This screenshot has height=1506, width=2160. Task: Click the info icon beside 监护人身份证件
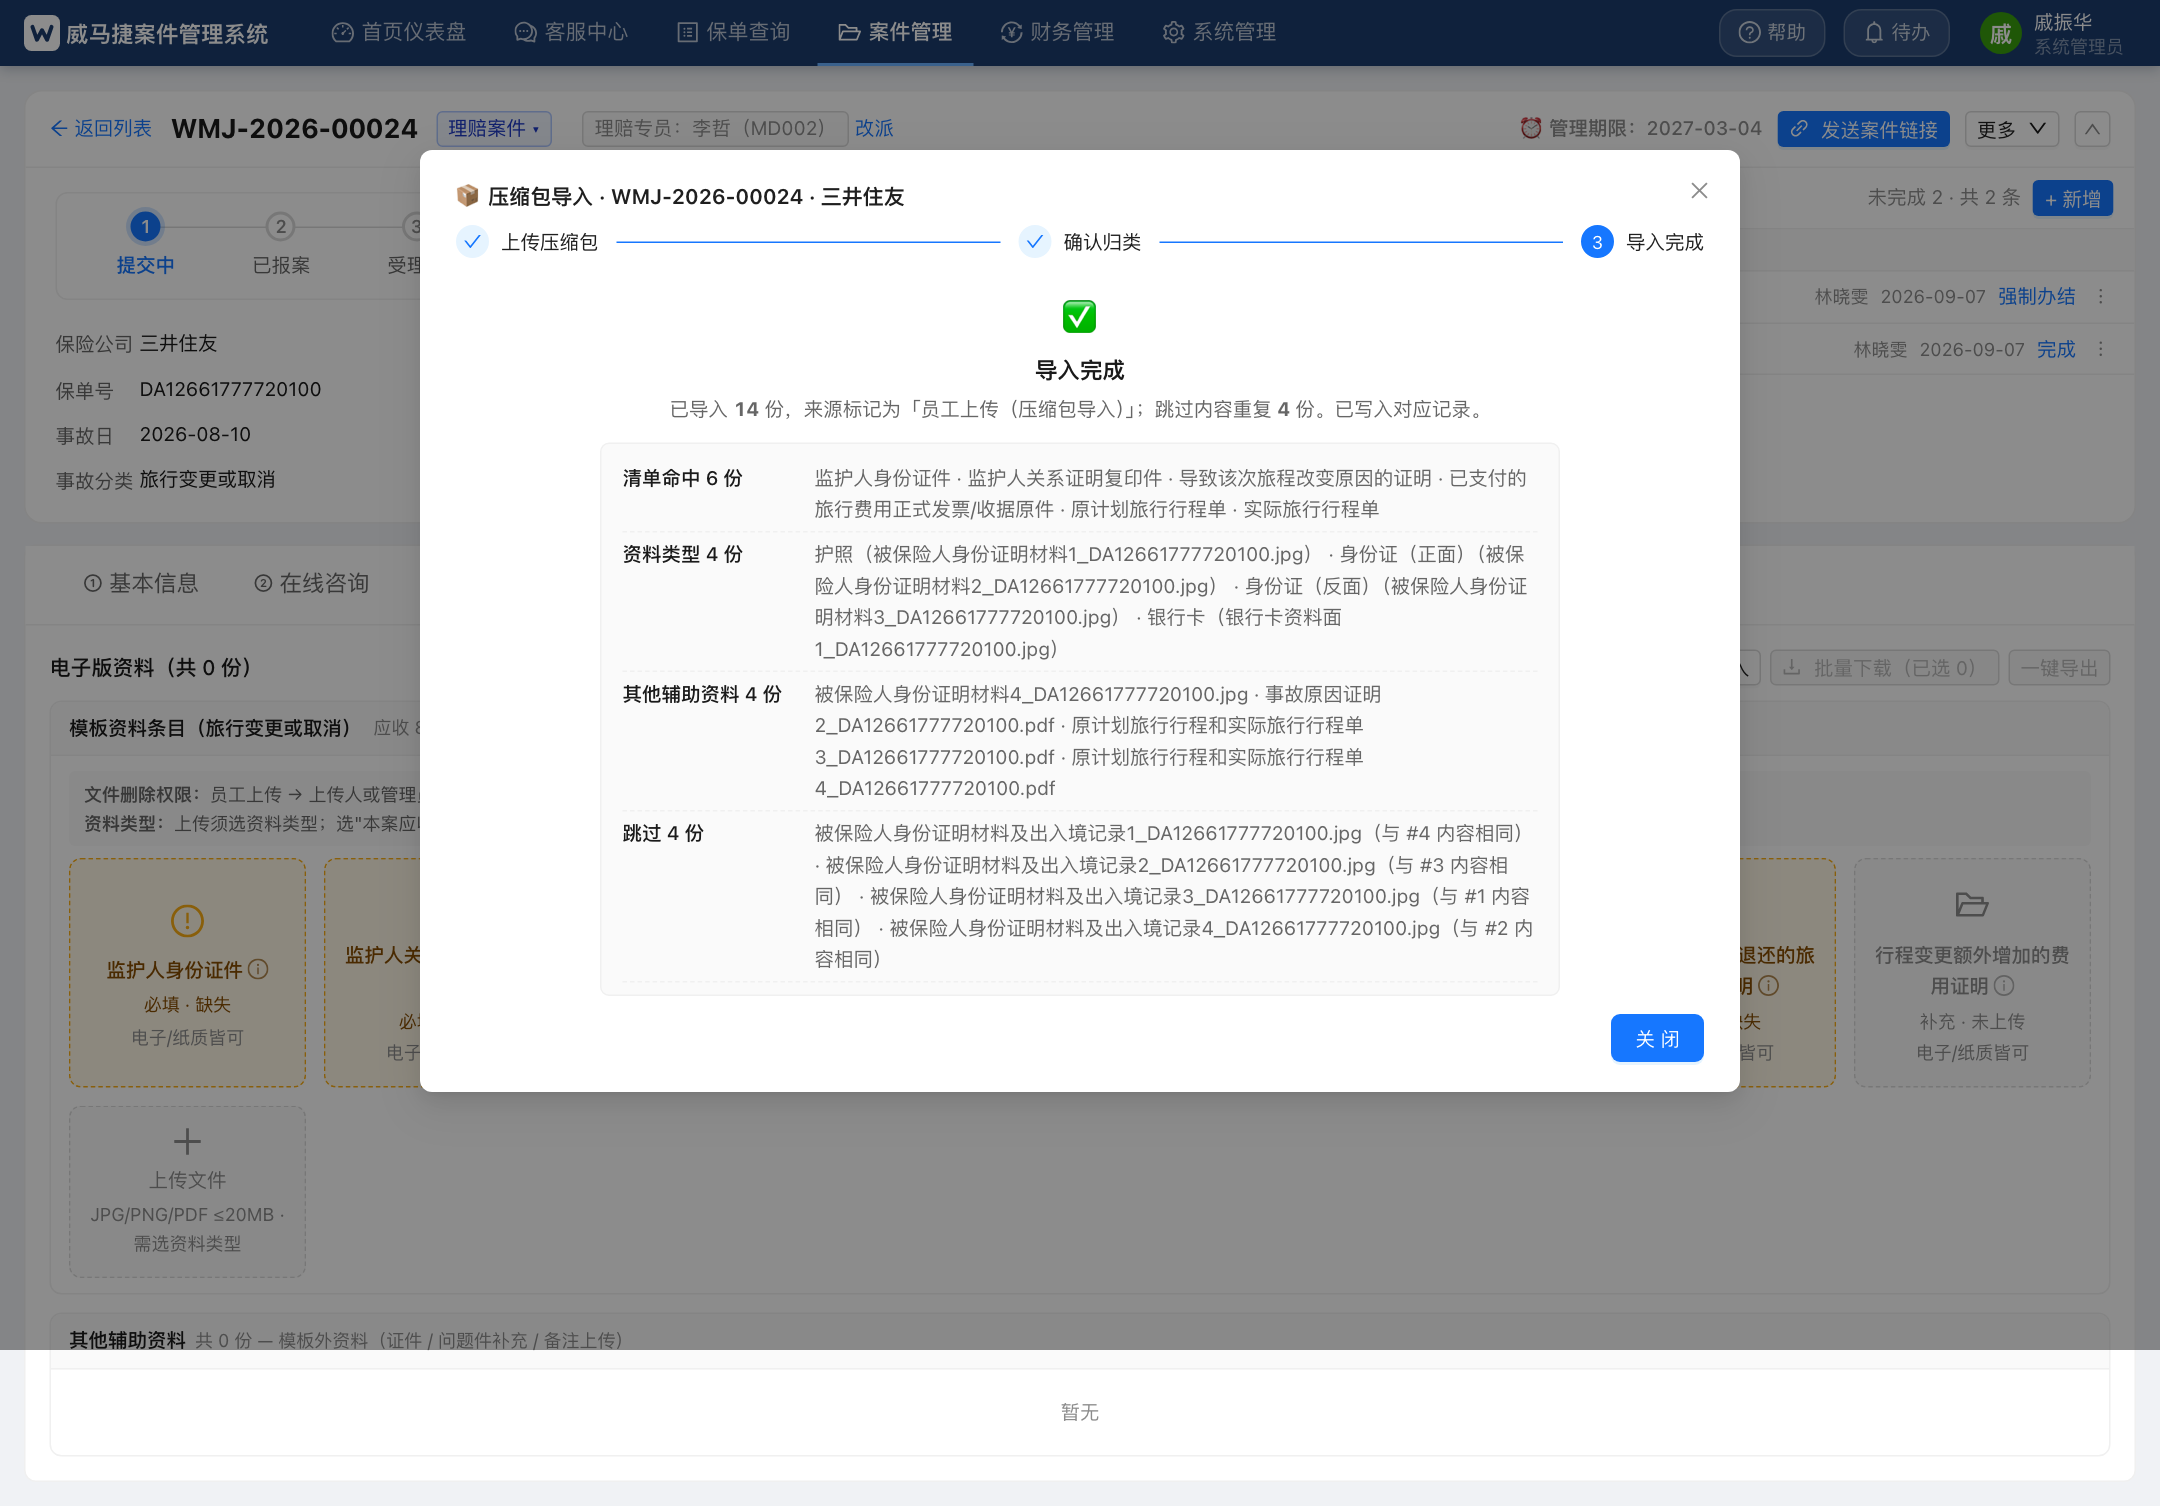(258, 969)
